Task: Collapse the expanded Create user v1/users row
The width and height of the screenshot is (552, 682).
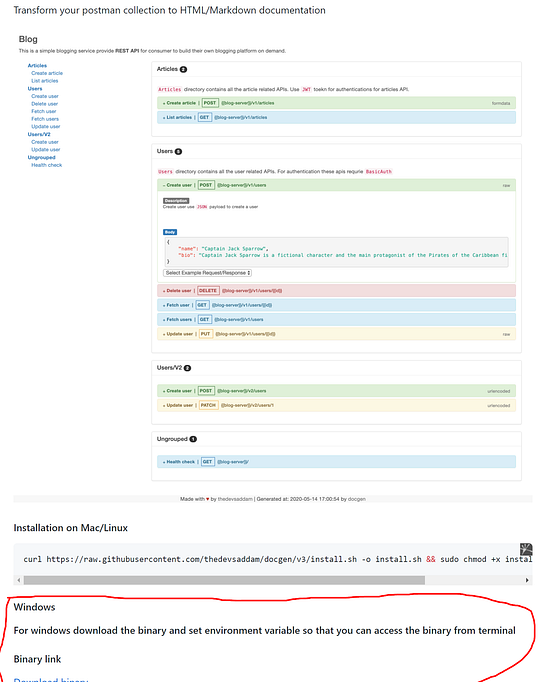Action: [x=336, y=185]
